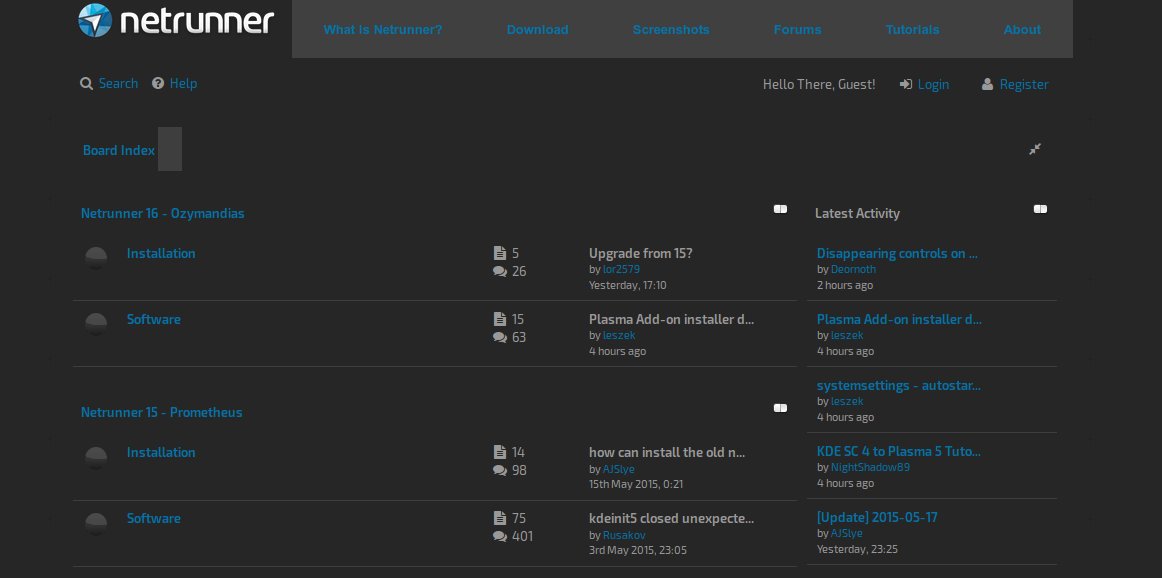Open Installation forum under Netrunner 16
This screenshot has height=578, width=1162.
tap(161, 253)
